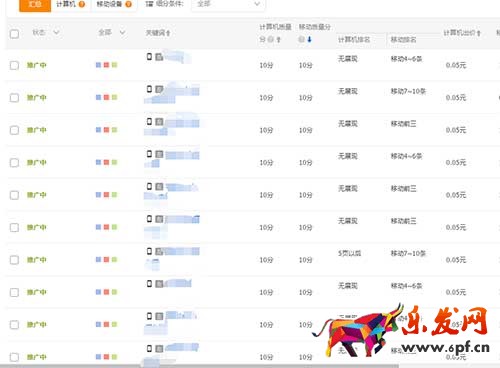The height and width of the screenshot is (368, 500).
Task: Click the gray page icon in the 5页以后 row
Action: tap(159, 252)
